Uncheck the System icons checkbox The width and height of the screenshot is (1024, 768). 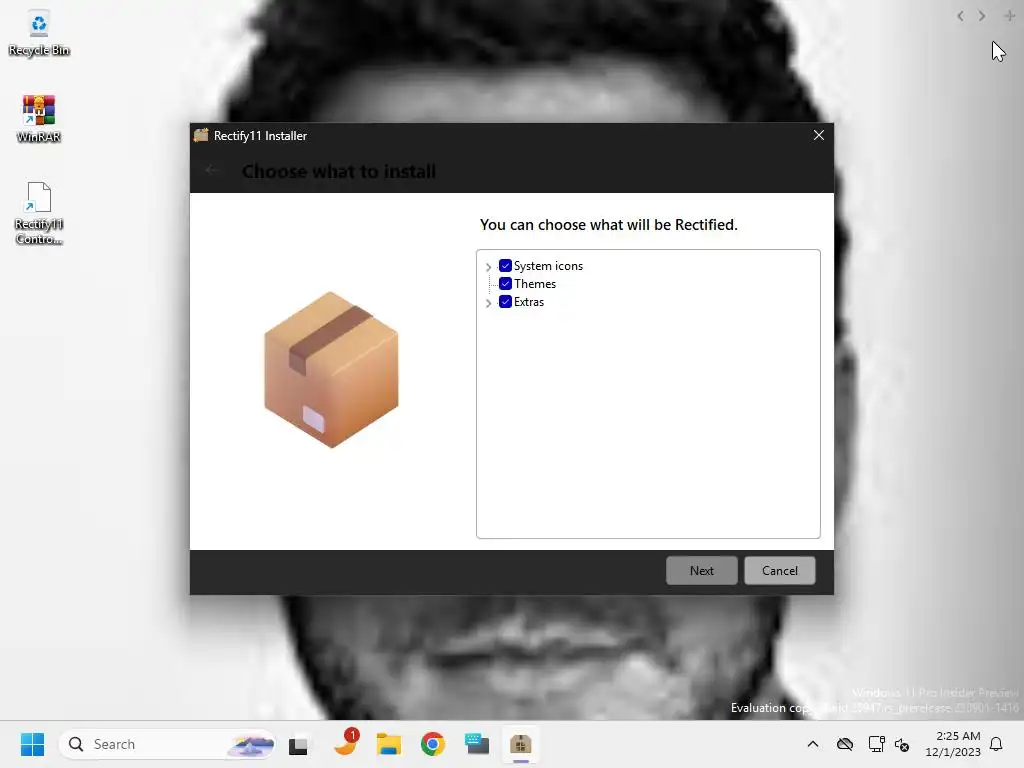[x=505, y=266]
